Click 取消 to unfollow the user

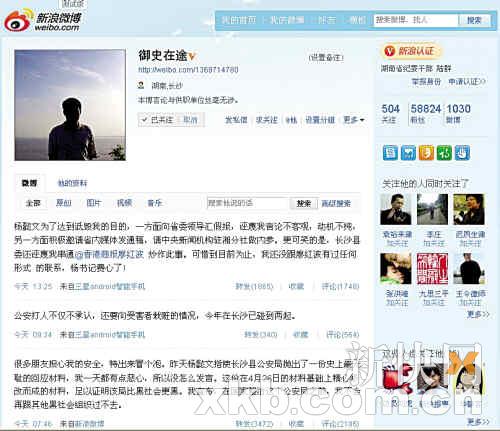pos(190,120)
